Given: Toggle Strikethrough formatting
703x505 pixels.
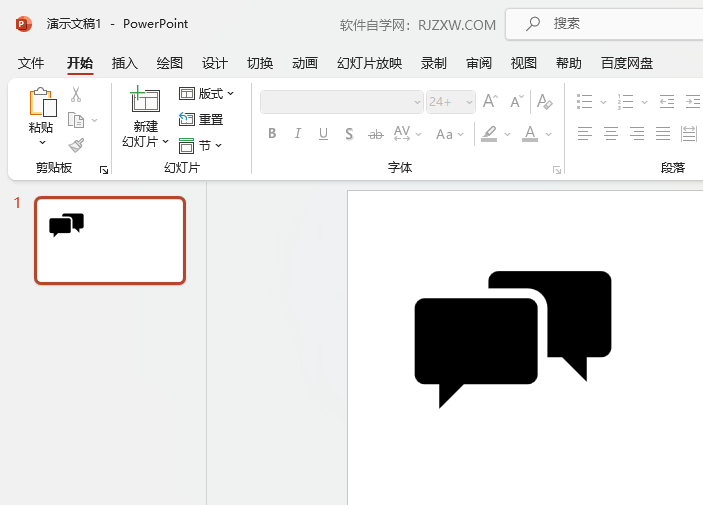Looking at the screenshot, I should [376, 134].
